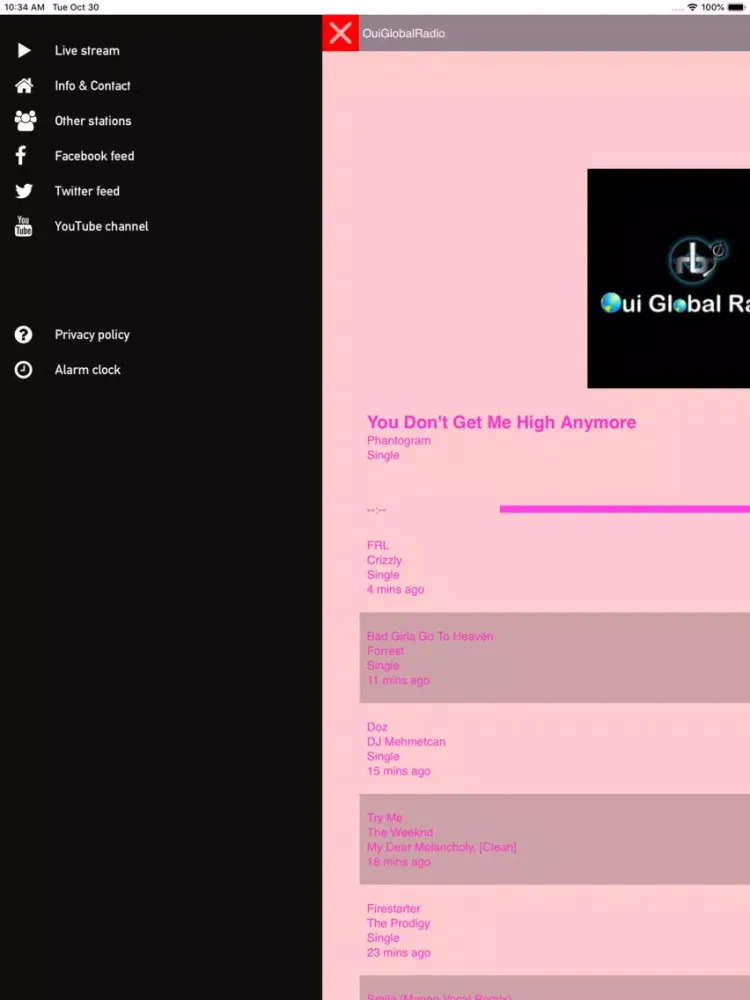Click artist DJ Mehmetcan
Screen dimensions: 750x1000
tap(406, 742)
